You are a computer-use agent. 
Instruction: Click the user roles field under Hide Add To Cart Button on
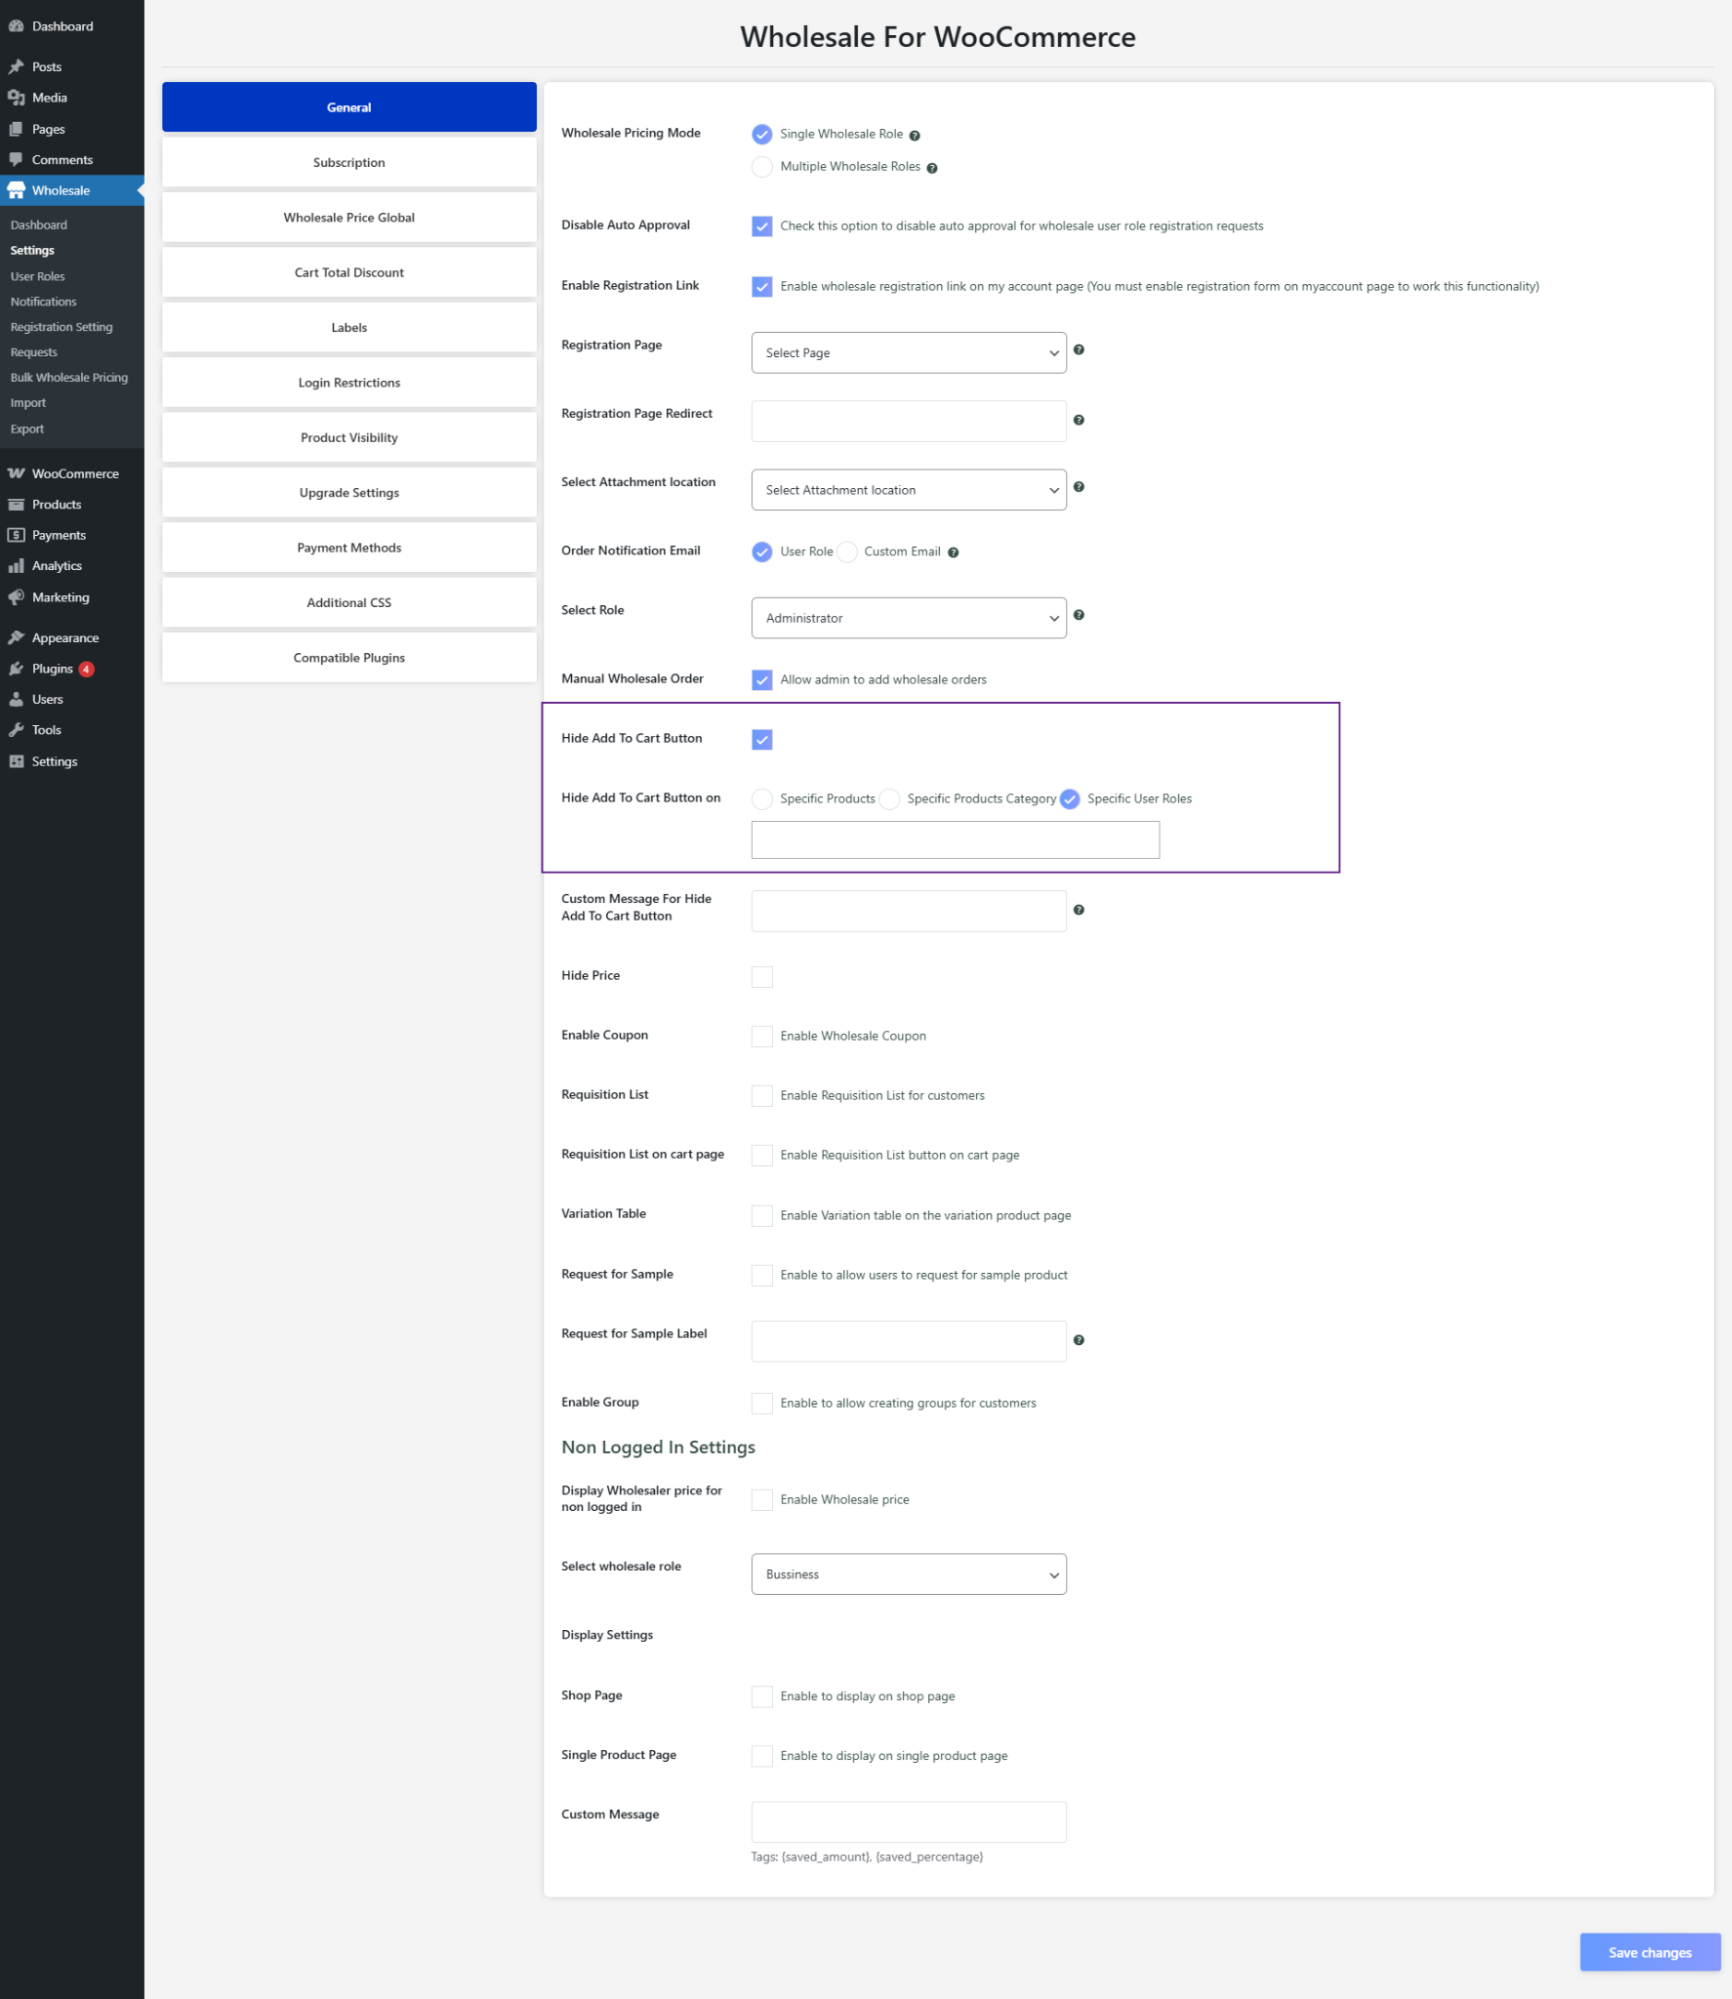(x=956, y=840)
